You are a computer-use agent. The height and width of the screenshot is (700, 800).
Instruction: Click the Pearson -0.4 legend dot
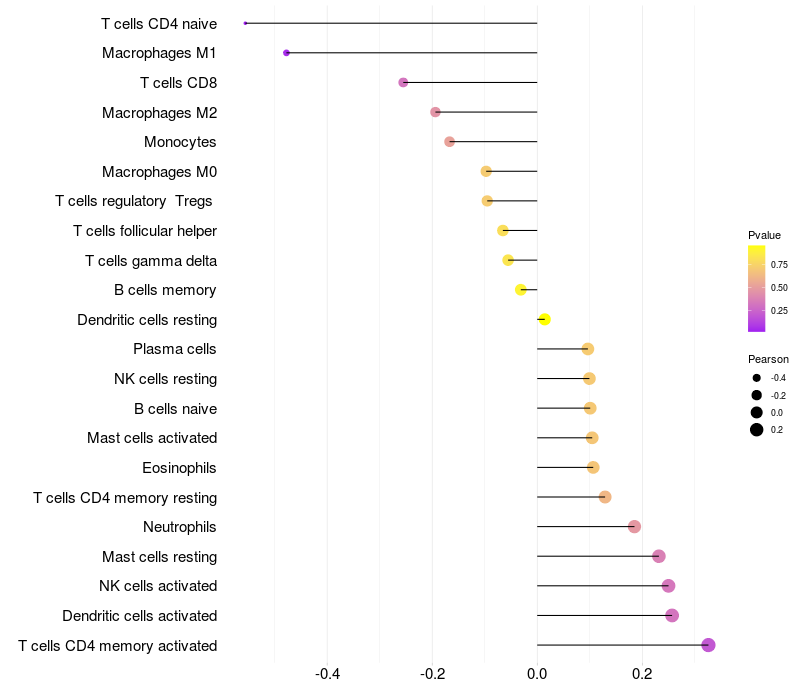[757, 378]
